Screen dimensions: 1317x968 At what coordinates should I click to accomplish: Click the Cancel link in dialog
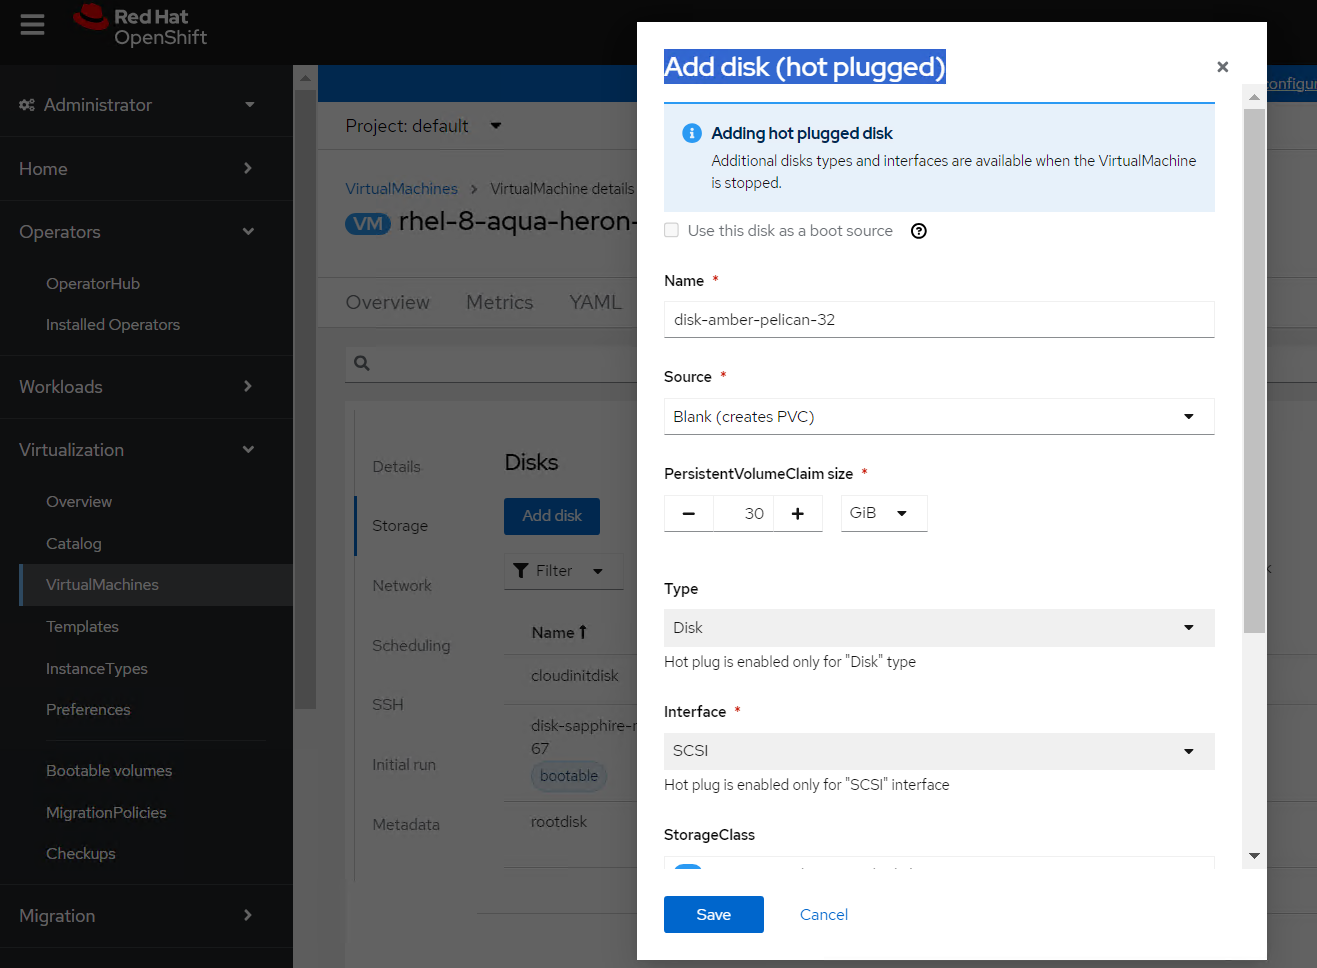[824, 915]
